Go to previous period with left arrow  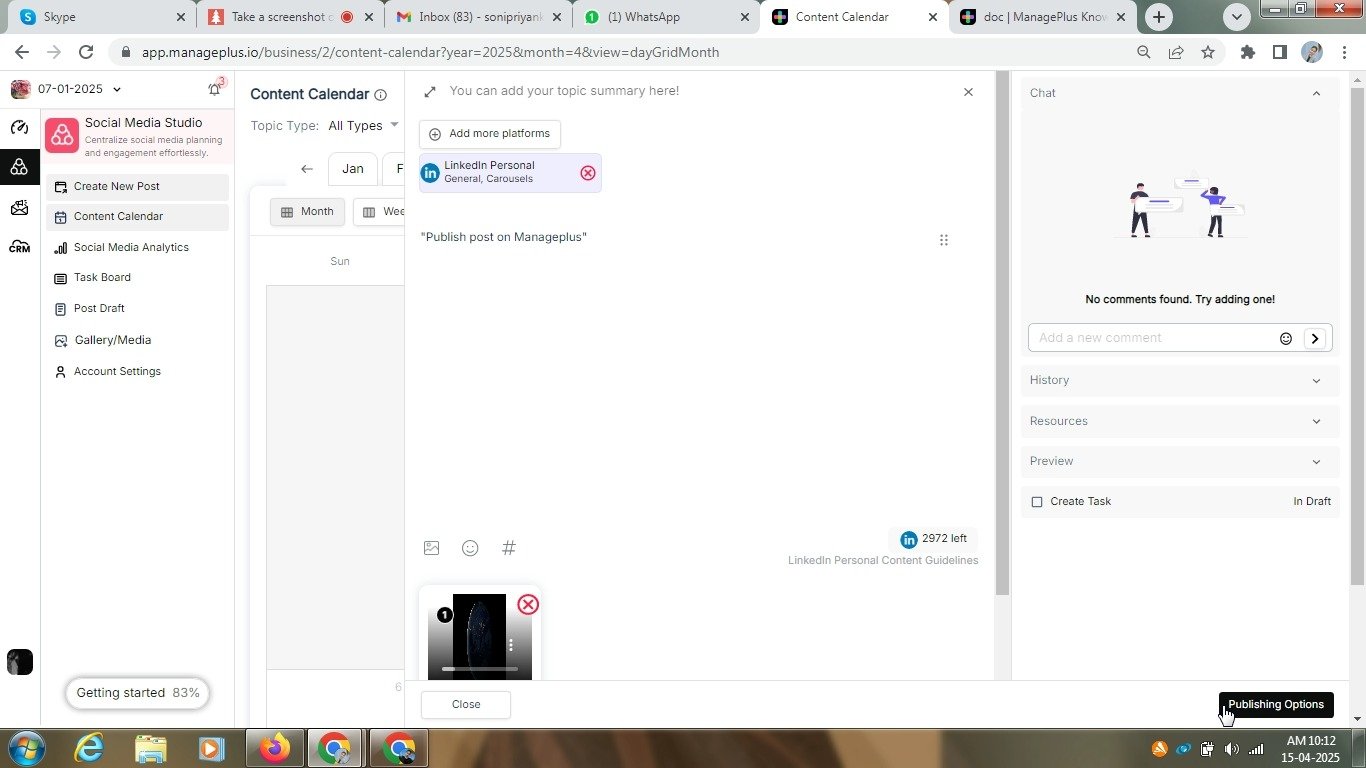click(x=307, y=169)
